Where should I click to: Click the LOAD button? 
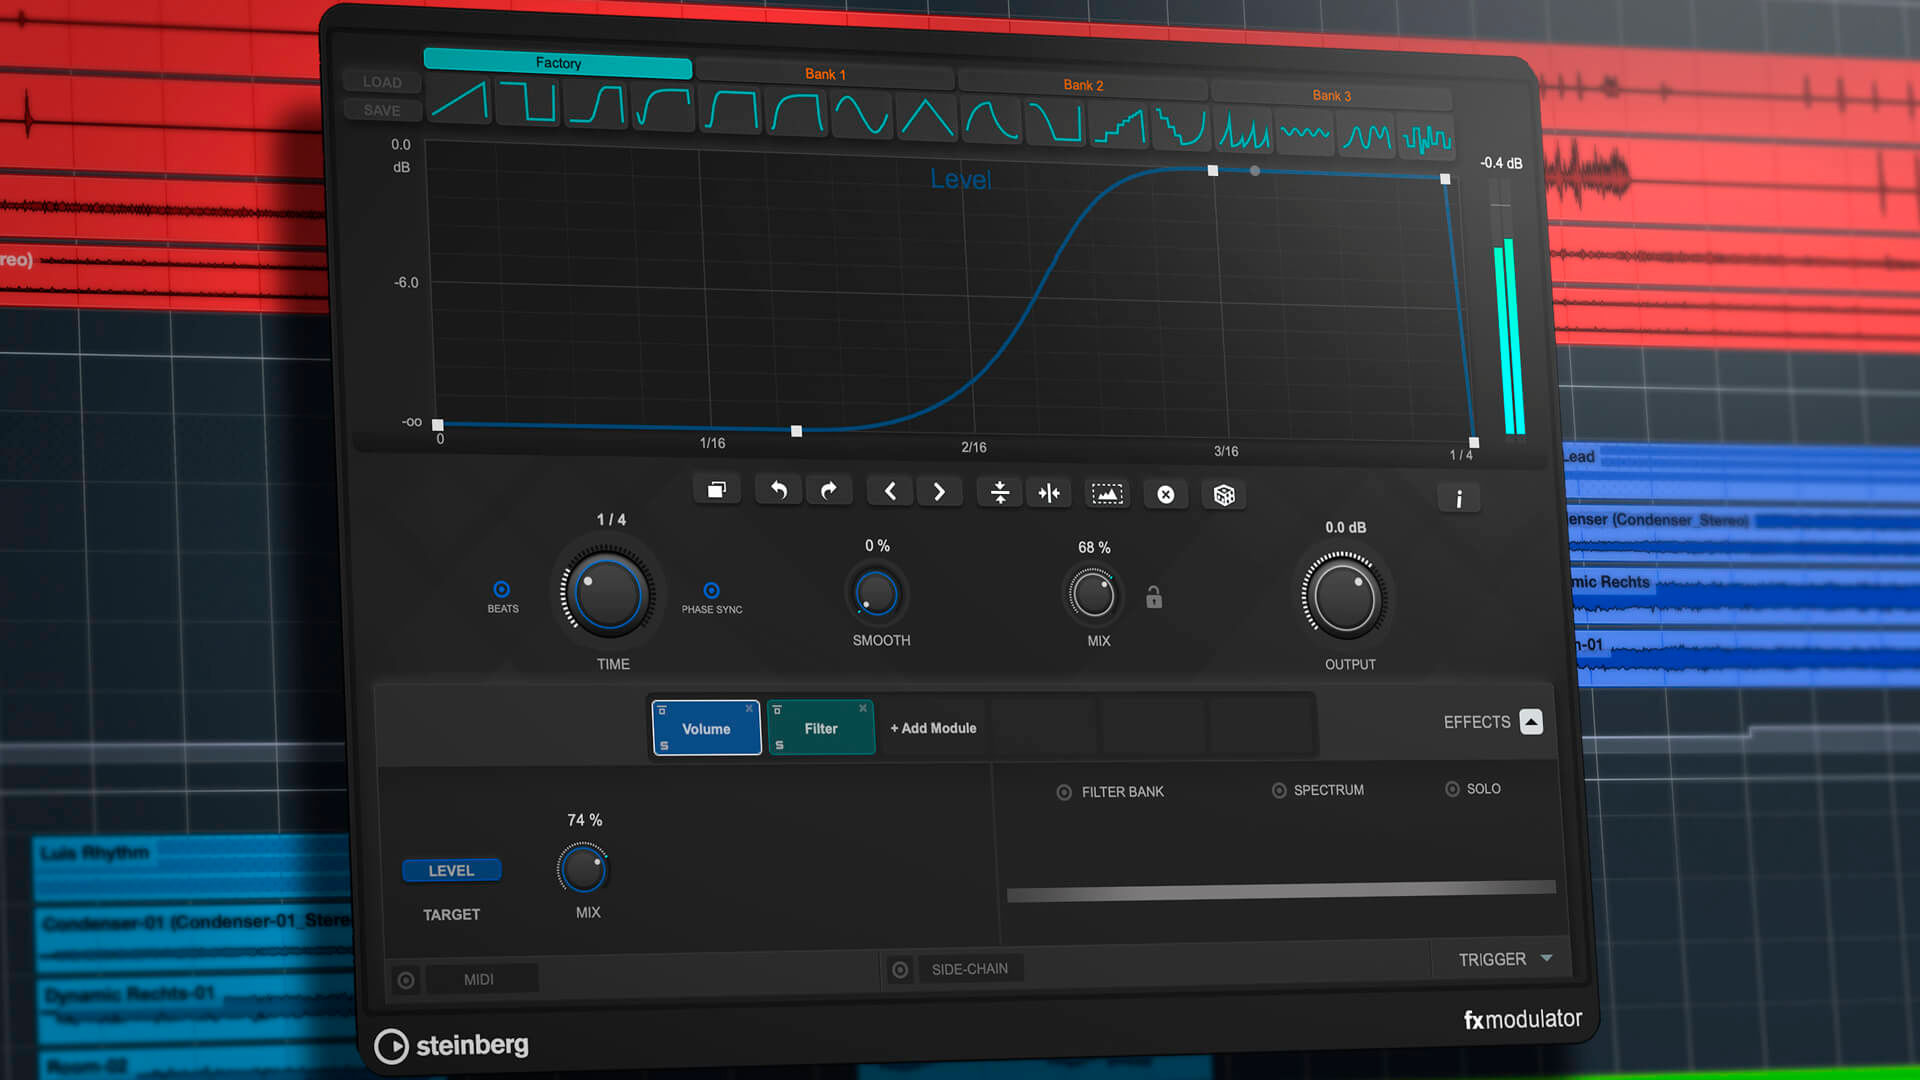click(382, 82)
